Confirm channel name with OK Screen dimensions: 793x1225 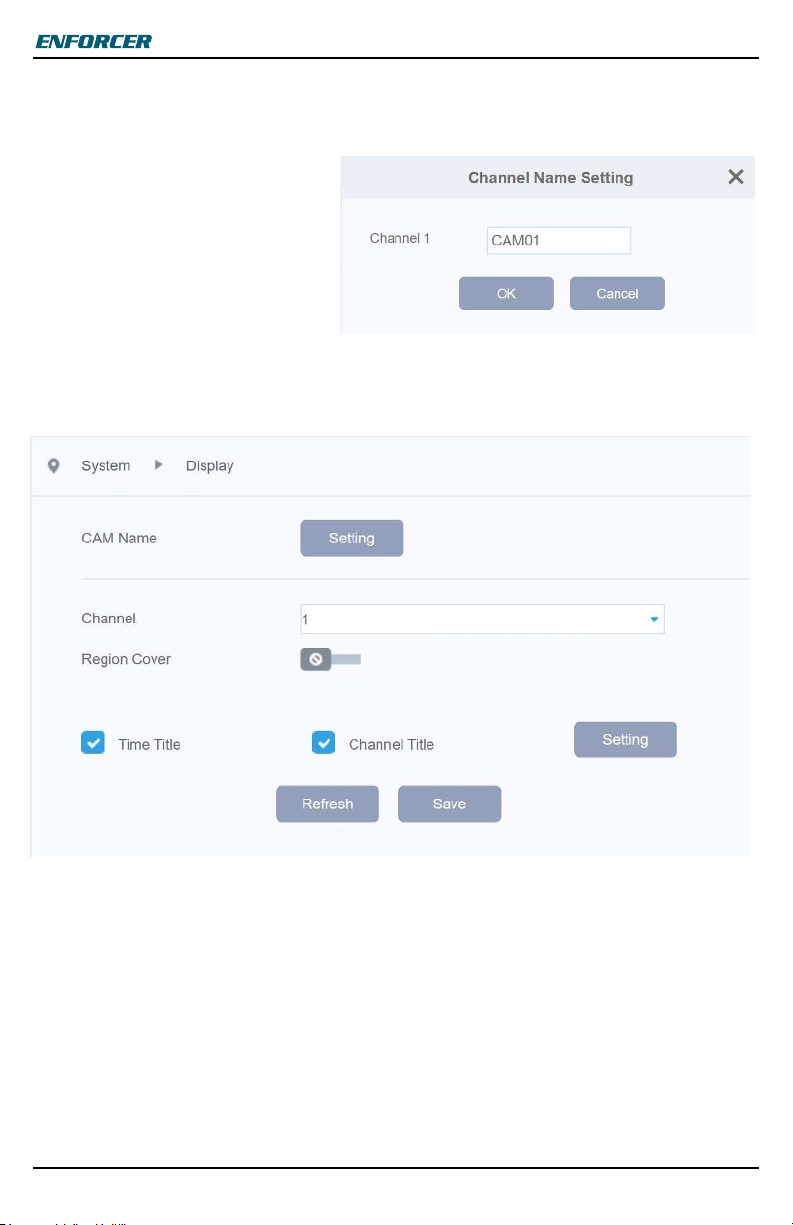click(506, 293)
